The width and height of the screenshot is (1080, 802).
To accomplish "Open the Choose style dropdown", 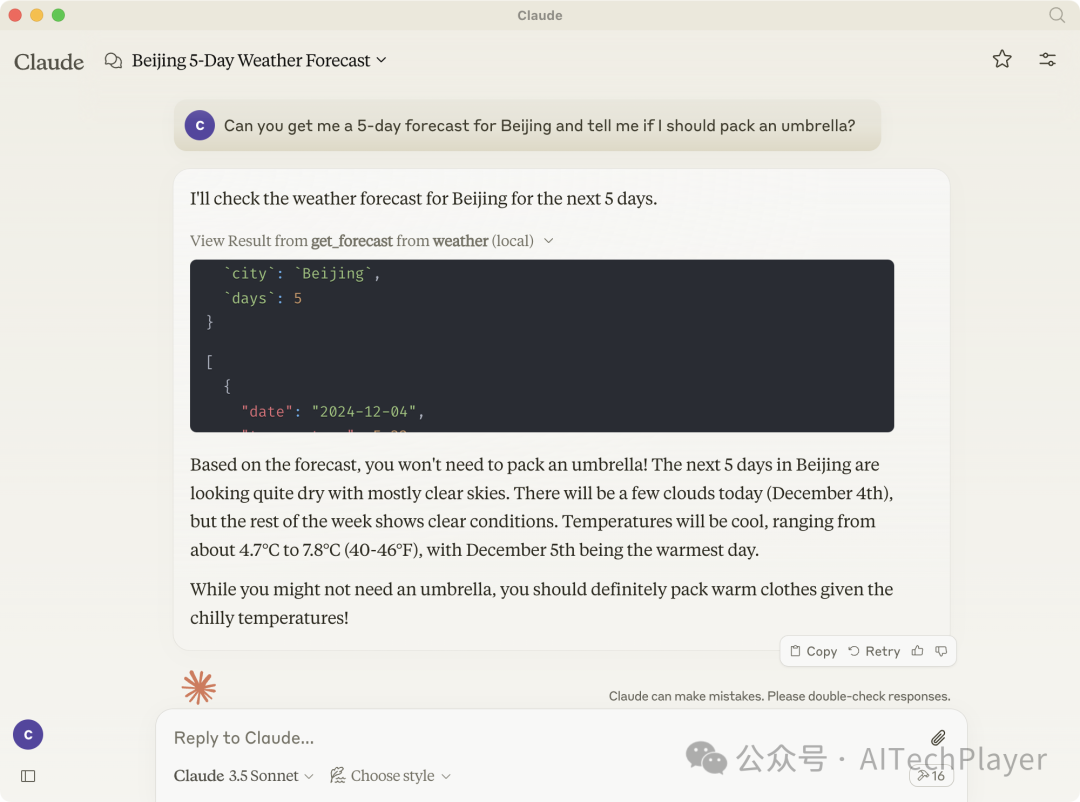I will coord(391,776).
